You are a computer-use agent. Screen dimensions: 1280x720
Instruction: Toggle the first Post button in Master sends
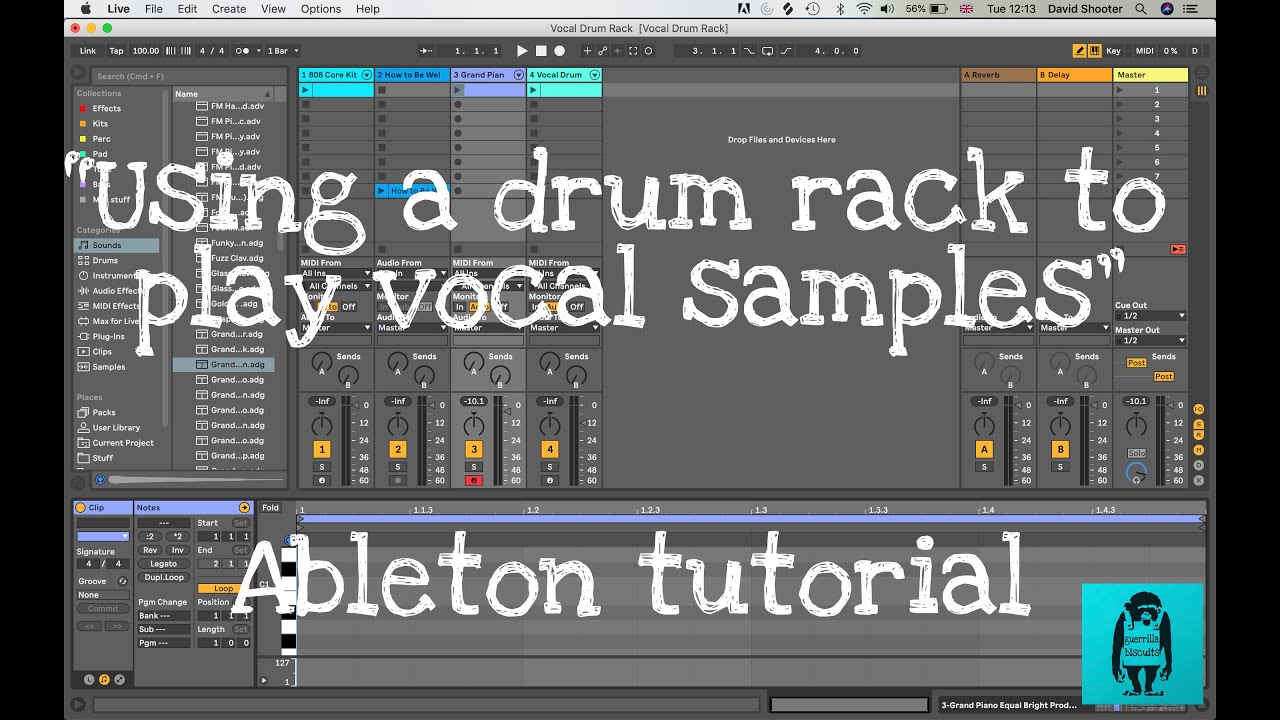click(x=1136, y=363)
